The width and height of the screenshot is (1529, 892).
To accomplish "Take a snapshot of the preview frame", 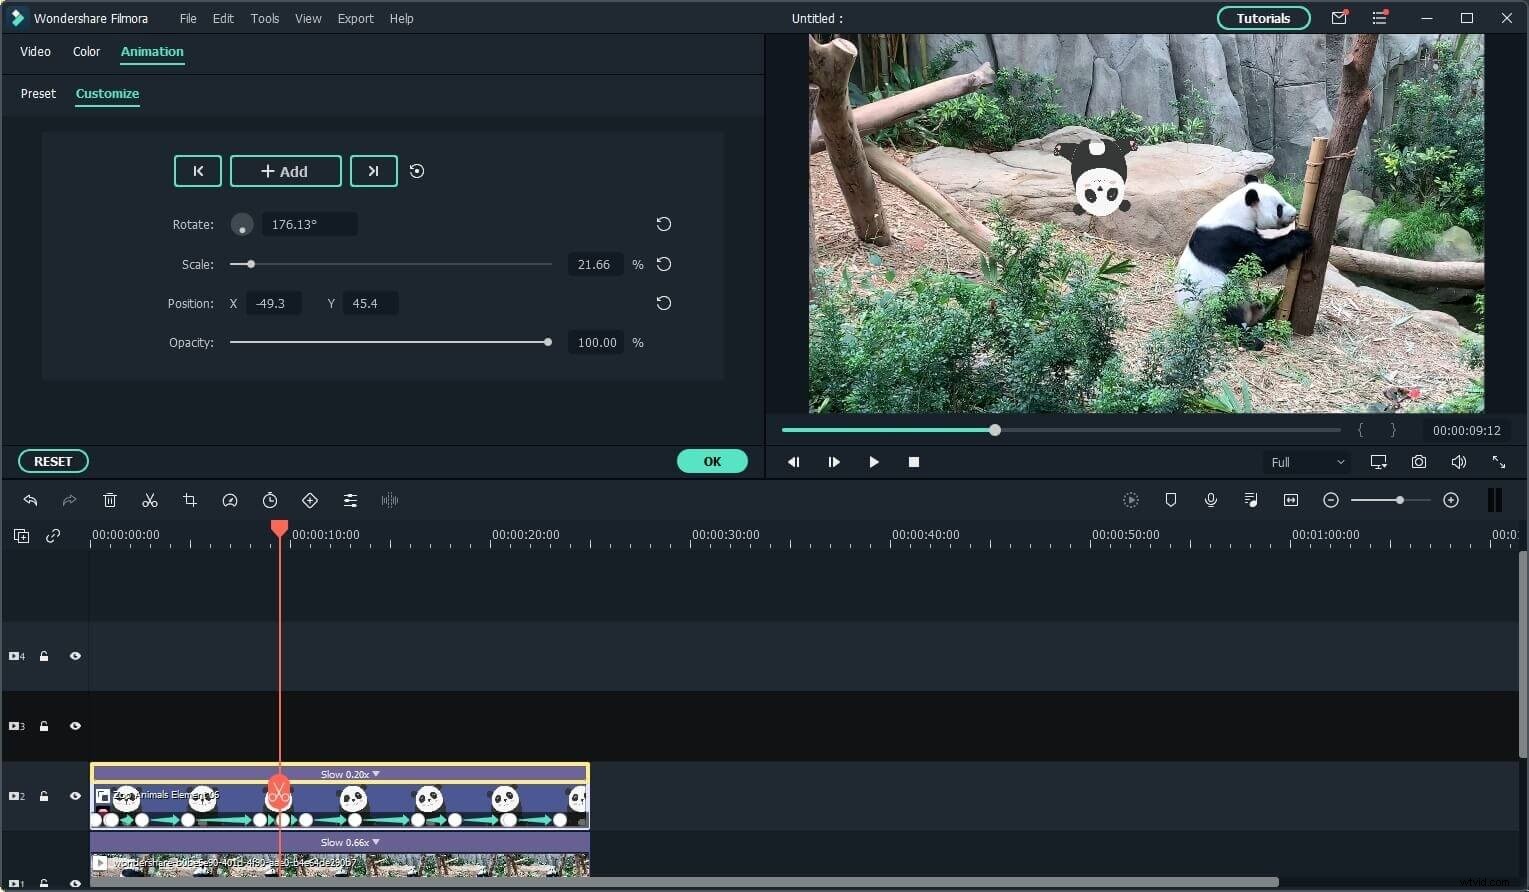I will [x=1418, y=462].
